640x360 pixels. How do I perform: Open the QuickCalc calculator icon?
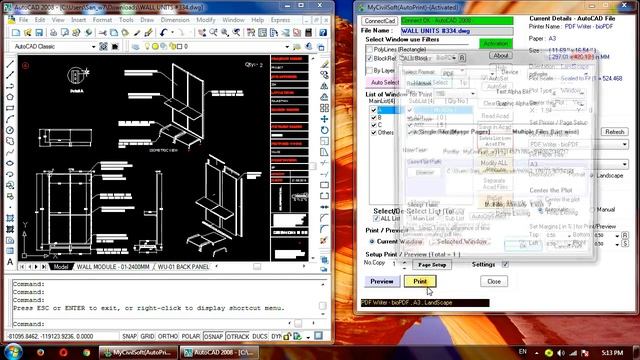coord(309,33)
